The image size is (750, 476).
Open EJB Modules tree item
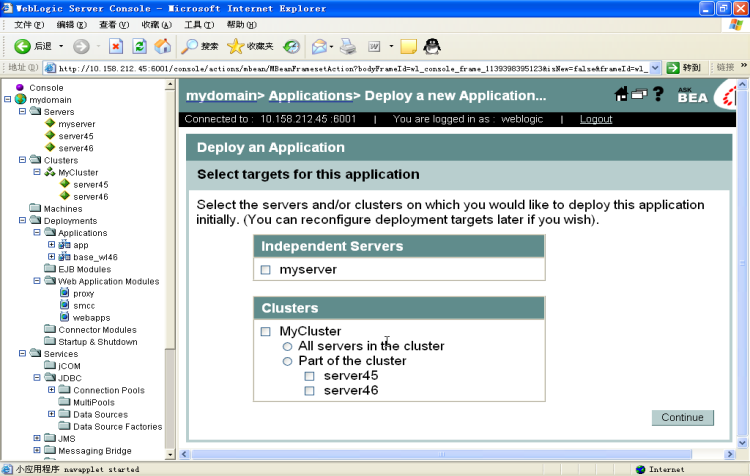click(x=84, y=269)
